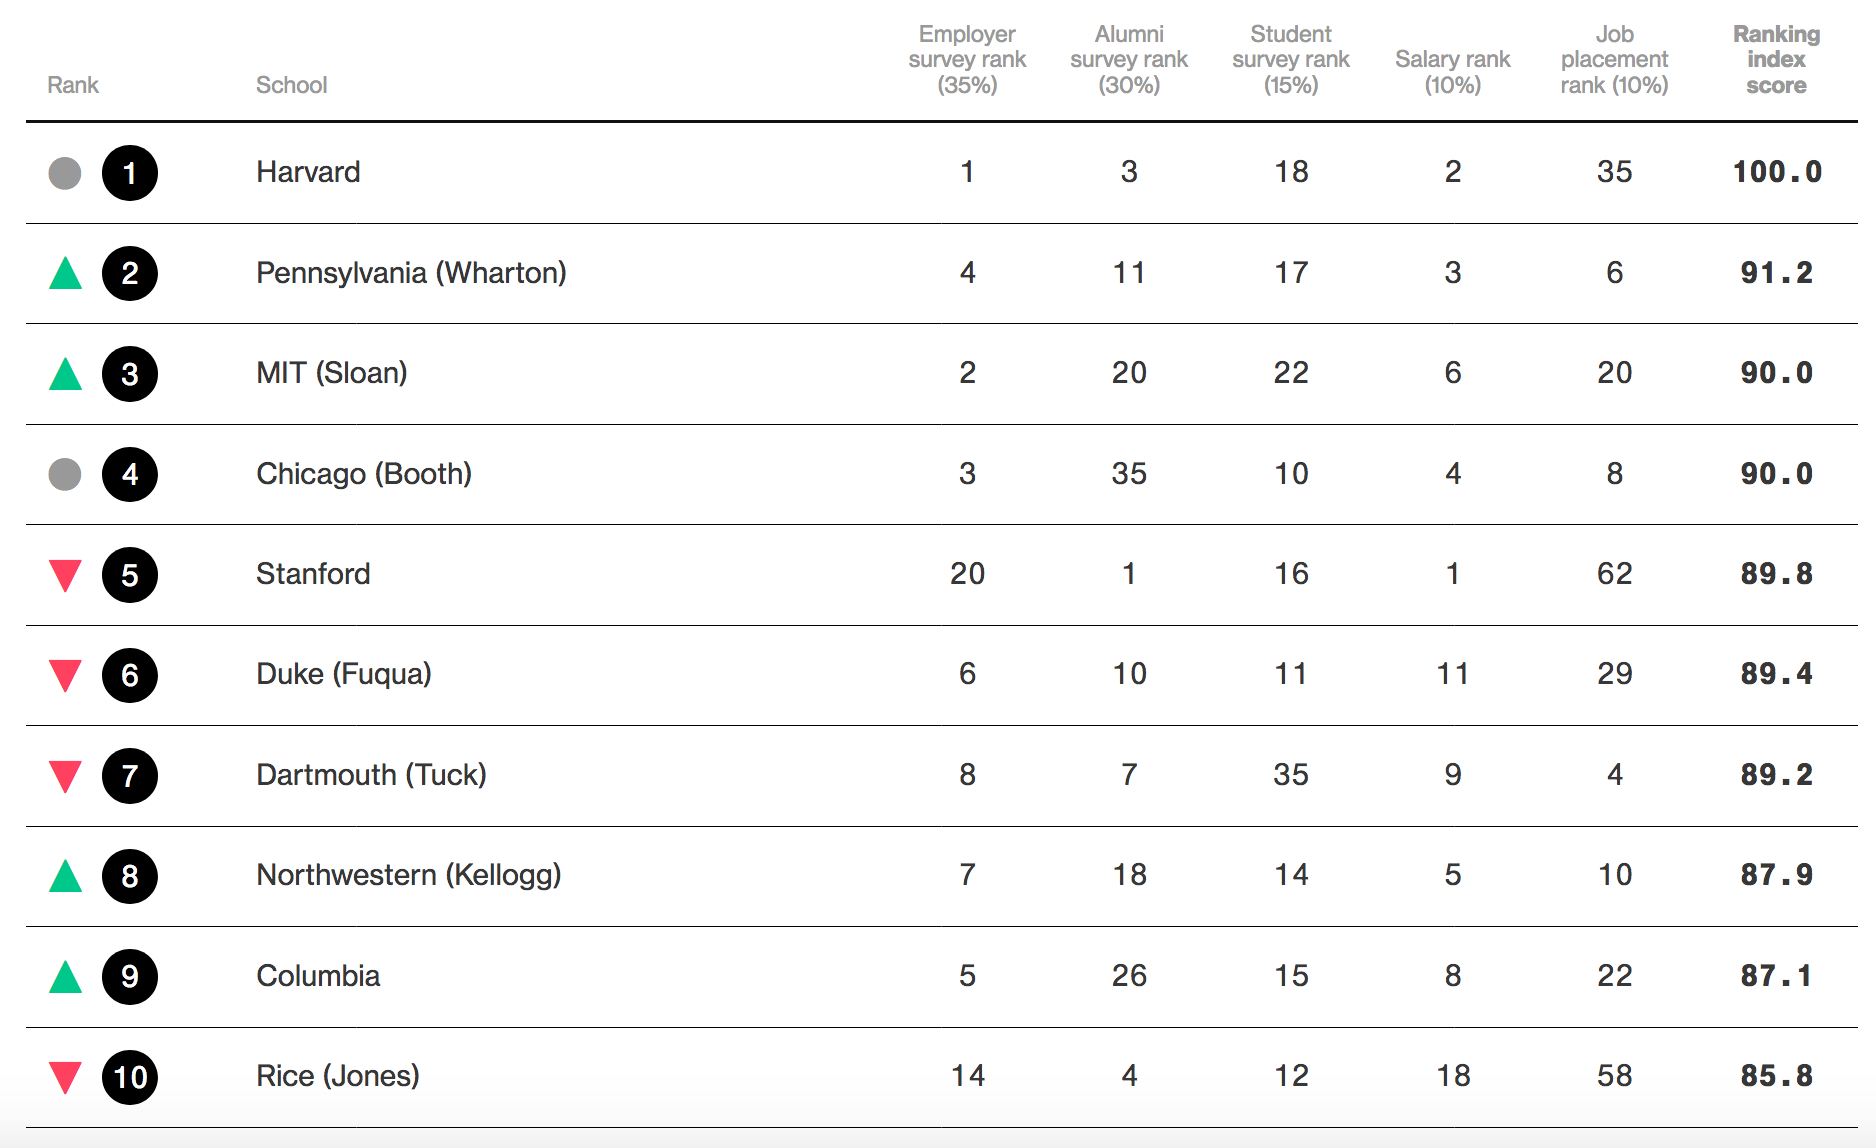Click the green arrow next to Northwestern (Kellogg)
Viewport: 1876px width, 1148px height.
65,876
